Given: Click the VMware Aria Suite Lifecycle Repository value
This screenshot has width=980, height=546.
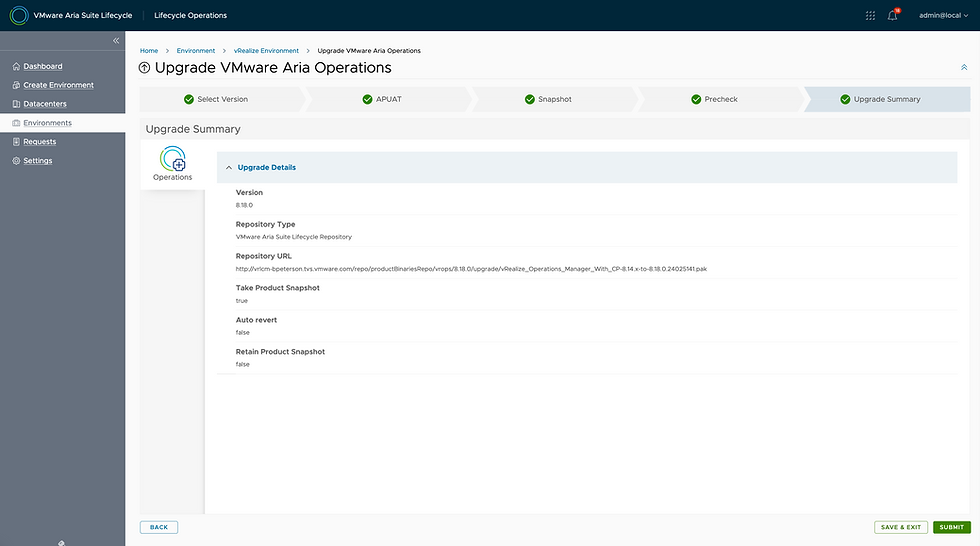Looking at the screenshot, I should (294, 237).
